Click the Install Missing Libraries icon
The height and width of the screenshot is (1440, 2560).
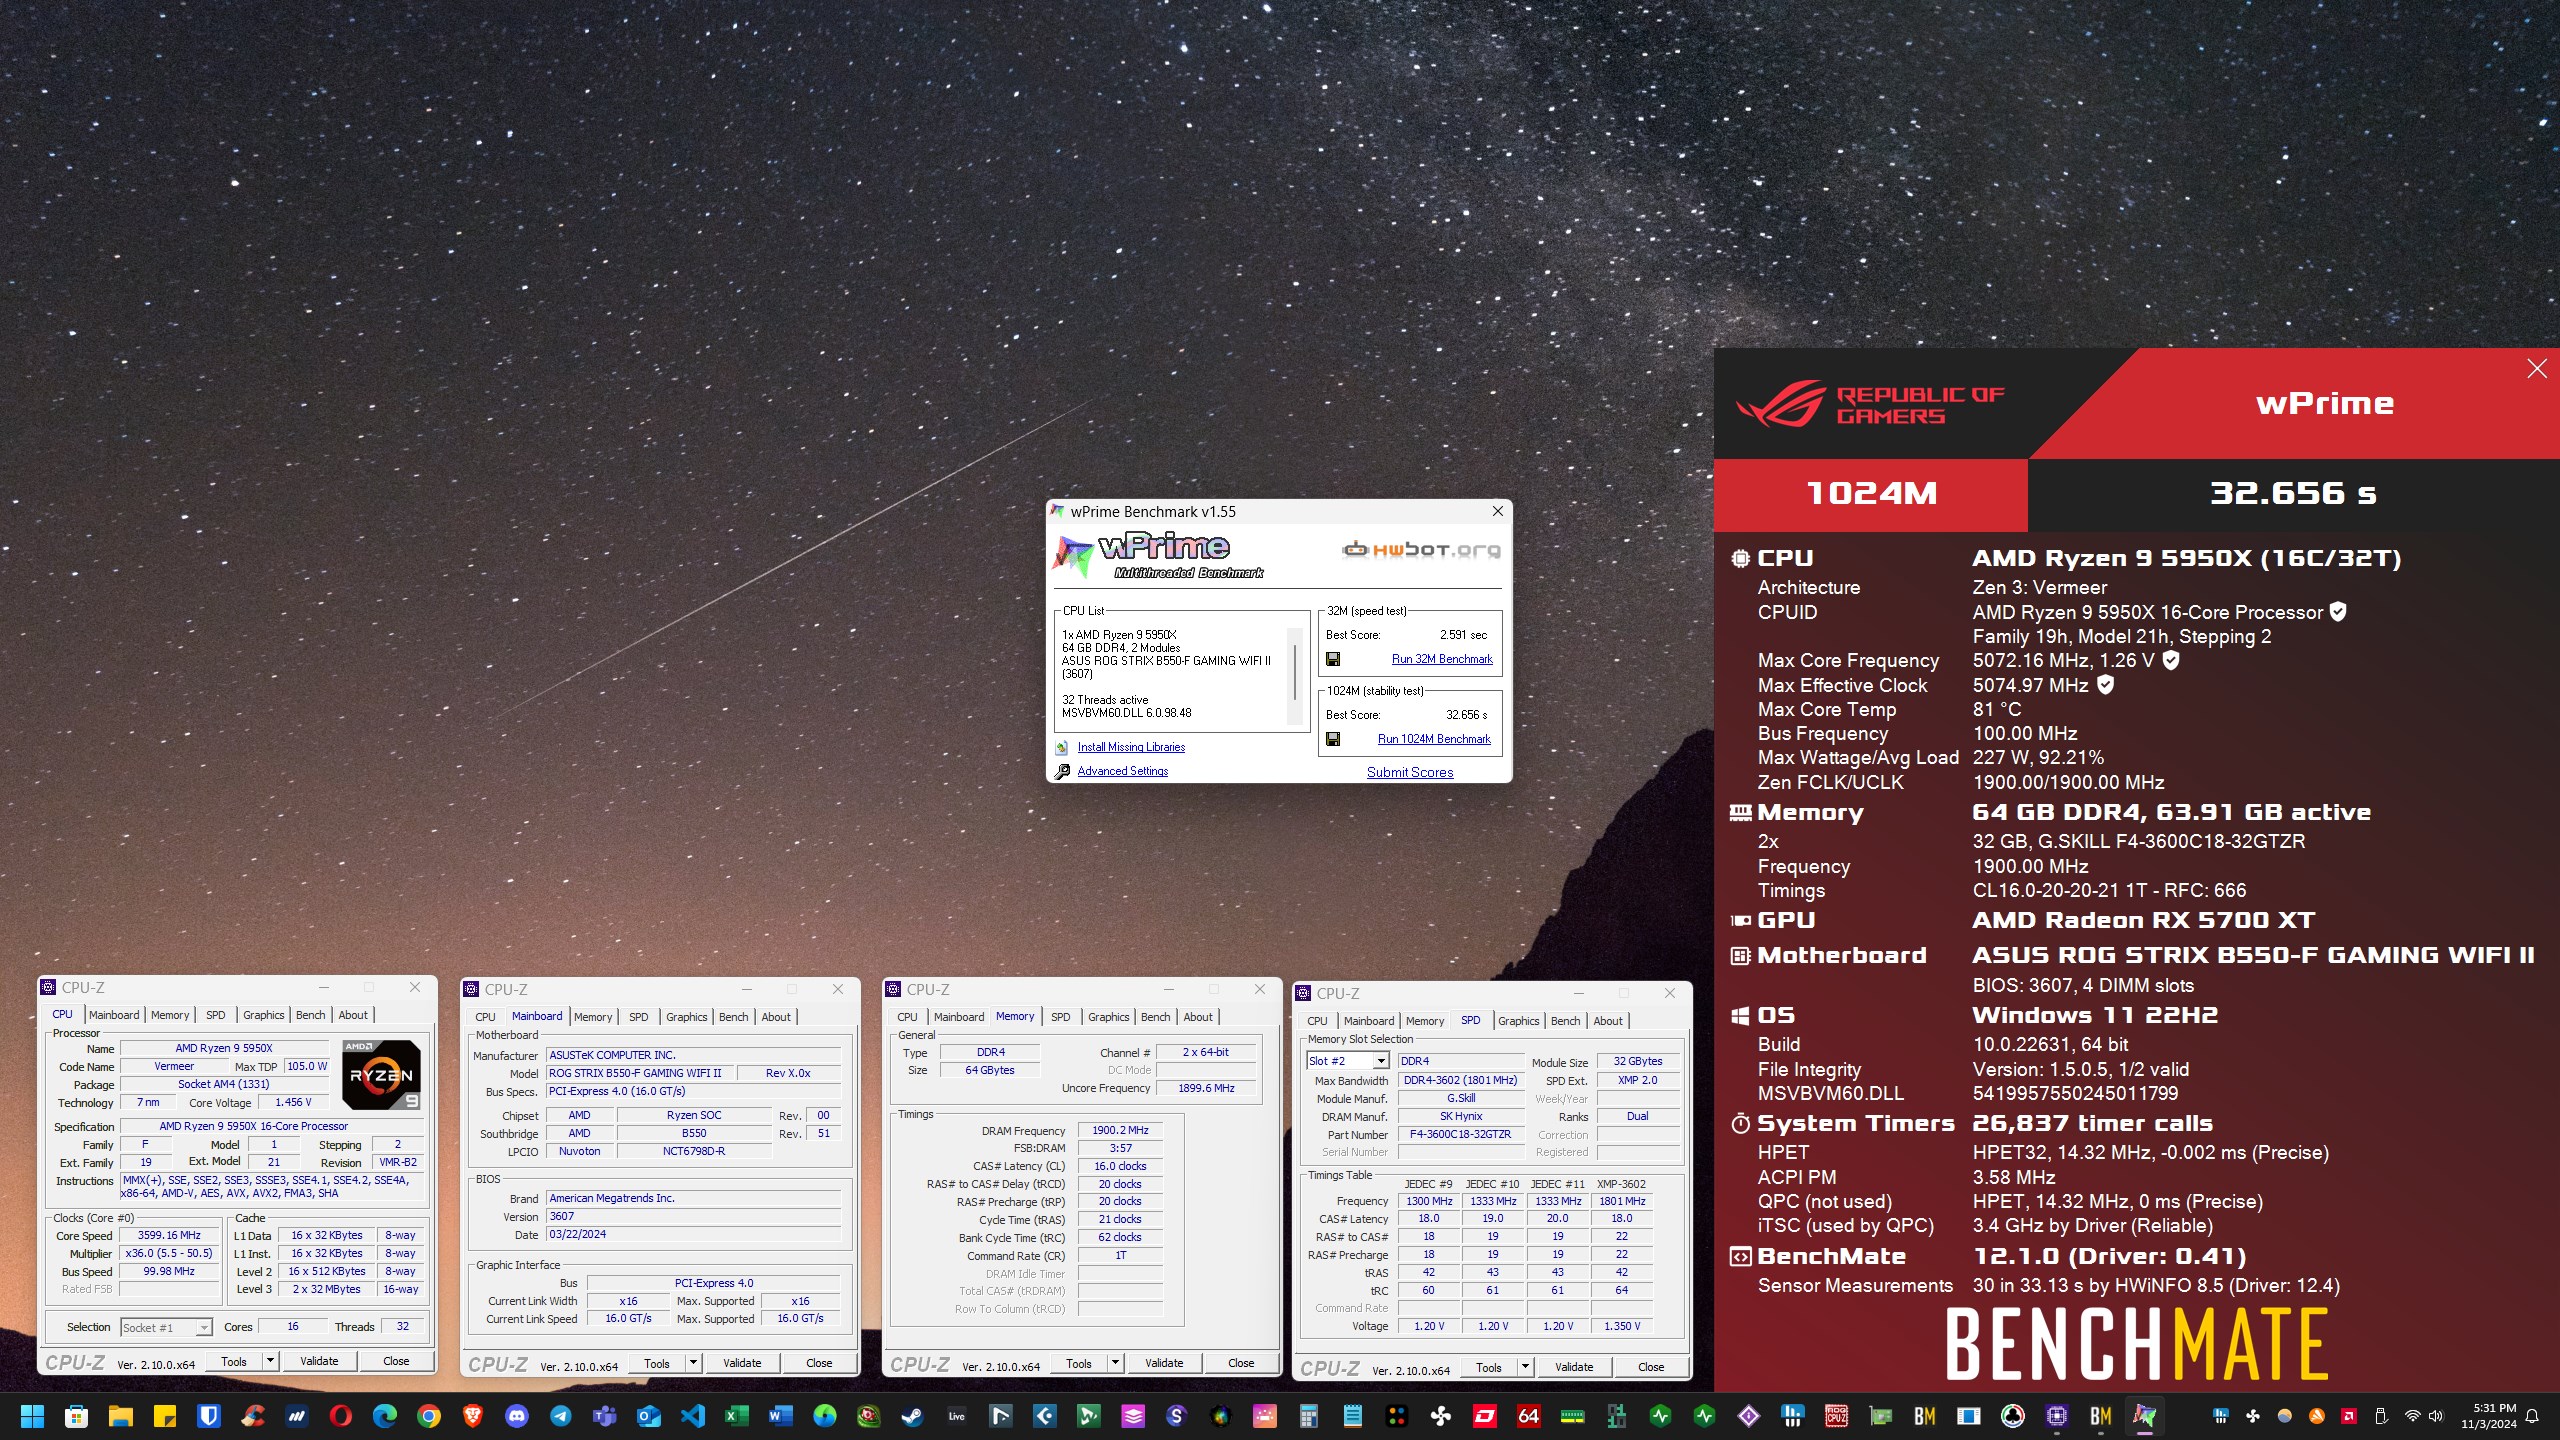point(1062,747)
